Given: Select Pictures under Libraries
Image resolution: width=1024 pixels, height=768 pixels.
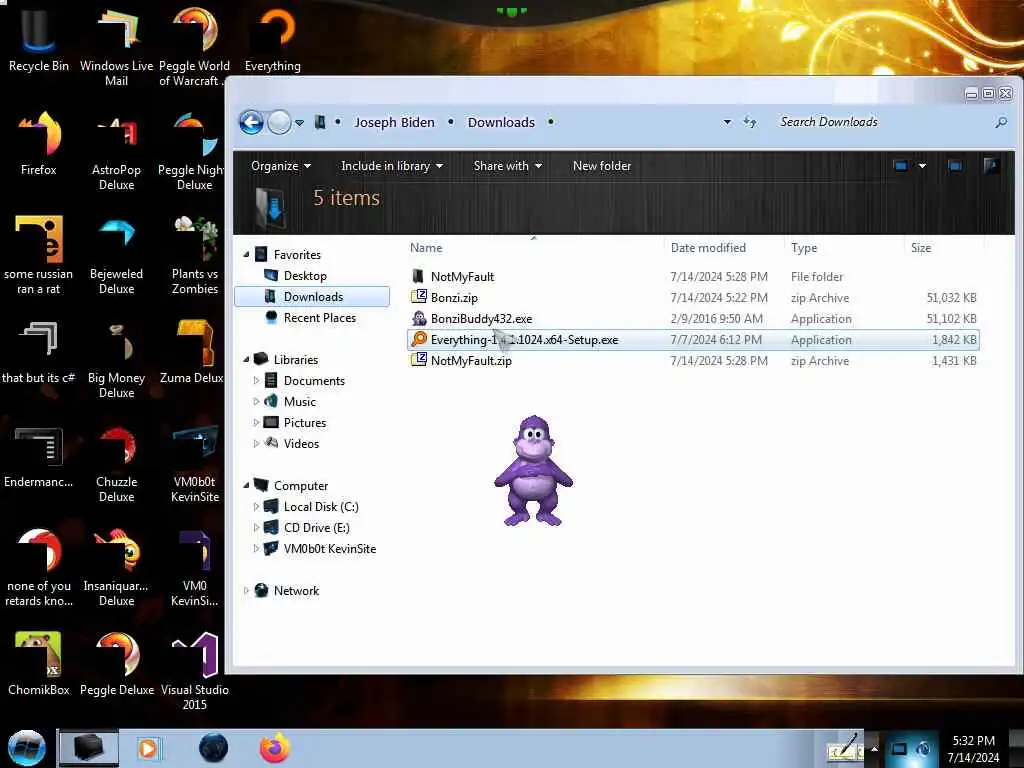Looking at the screenshot, I should pyautogui.click(x=295, y=423).
